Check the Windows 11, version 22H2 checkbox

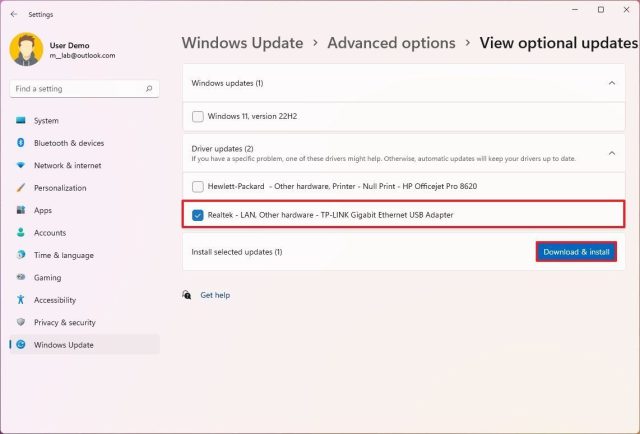pos(198,117)
